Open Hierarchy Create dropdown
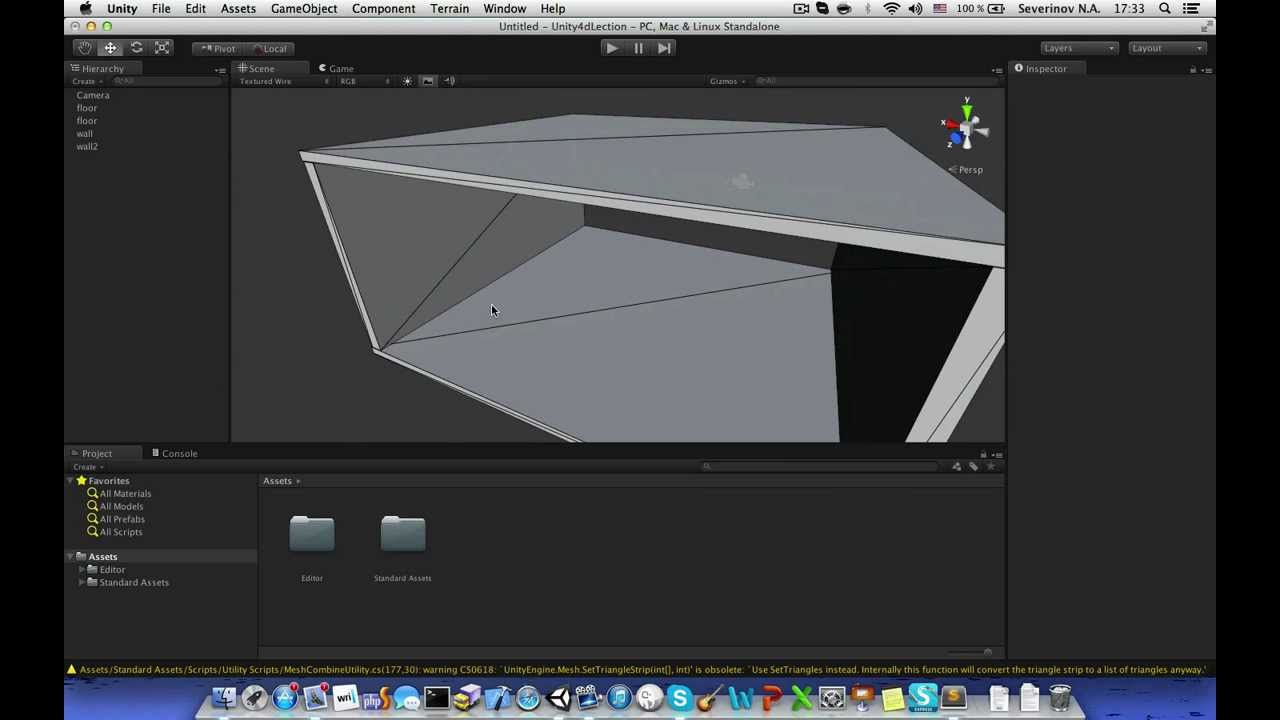Viewport: 1280px width, 720px height. (x=86, y=81)
